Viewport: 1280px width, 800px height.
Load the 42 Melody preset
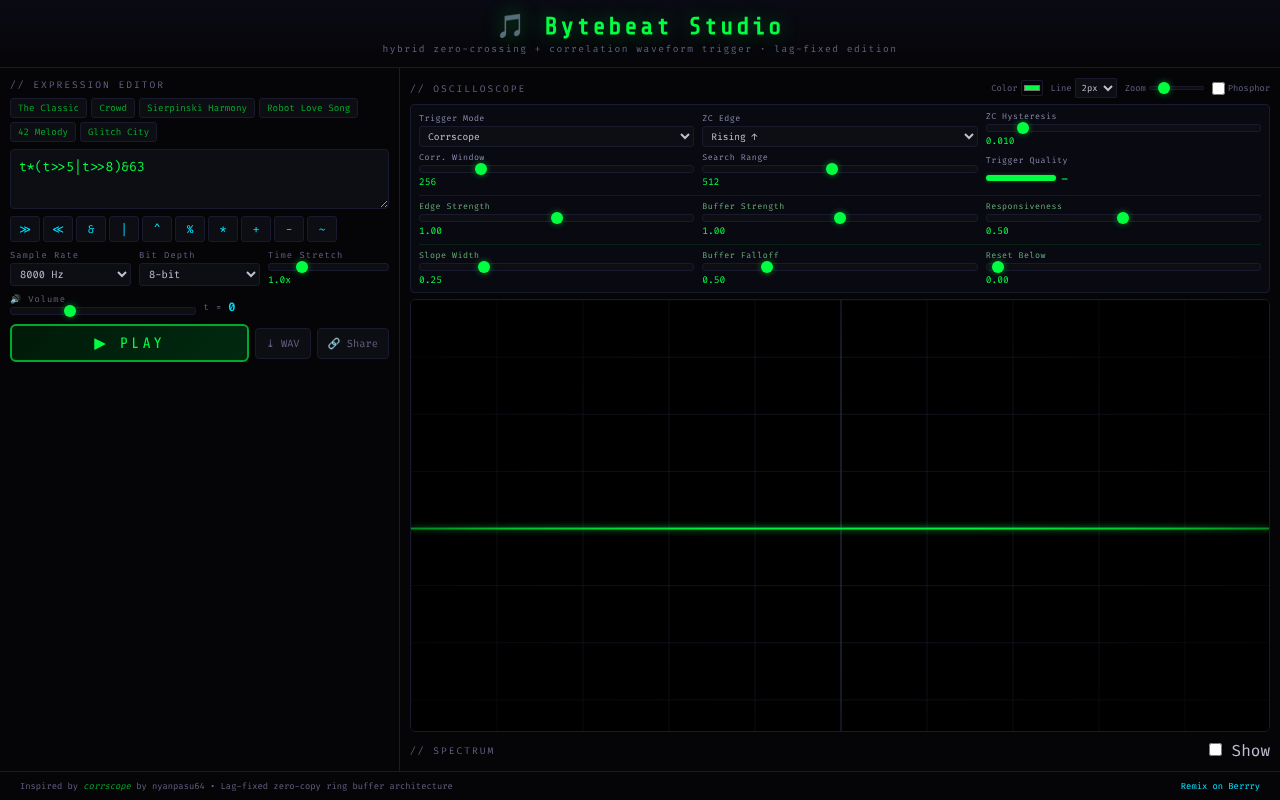tap(43, 132)
